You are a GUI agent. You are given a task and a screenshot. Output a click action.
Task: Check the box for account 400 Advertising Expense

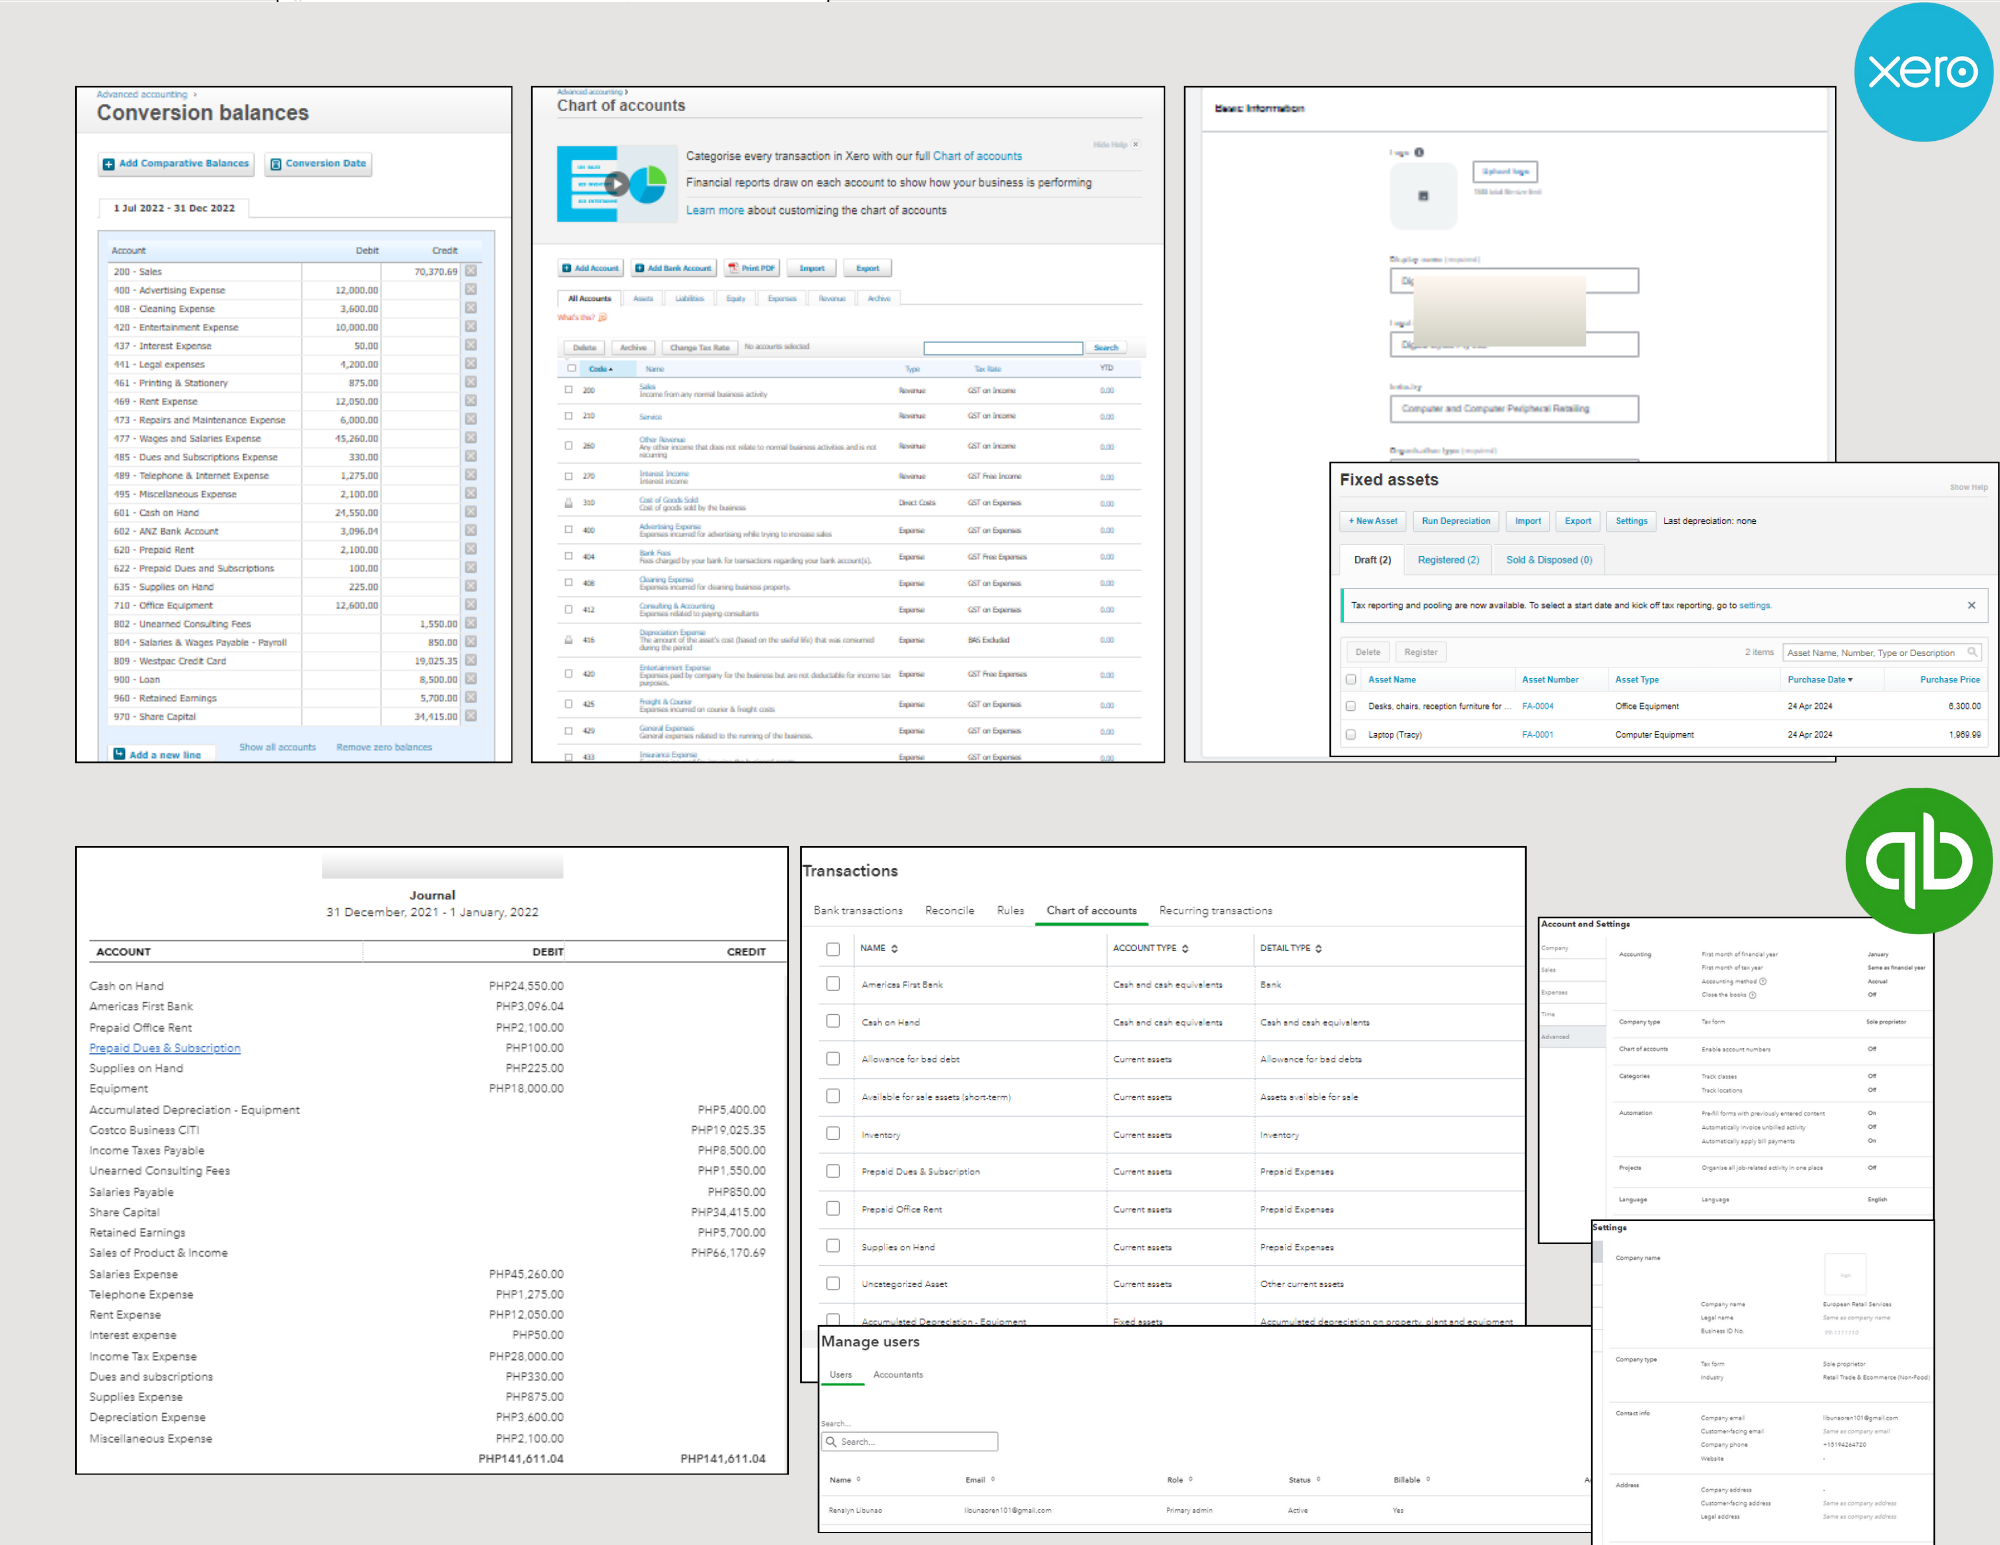[569, 530]
